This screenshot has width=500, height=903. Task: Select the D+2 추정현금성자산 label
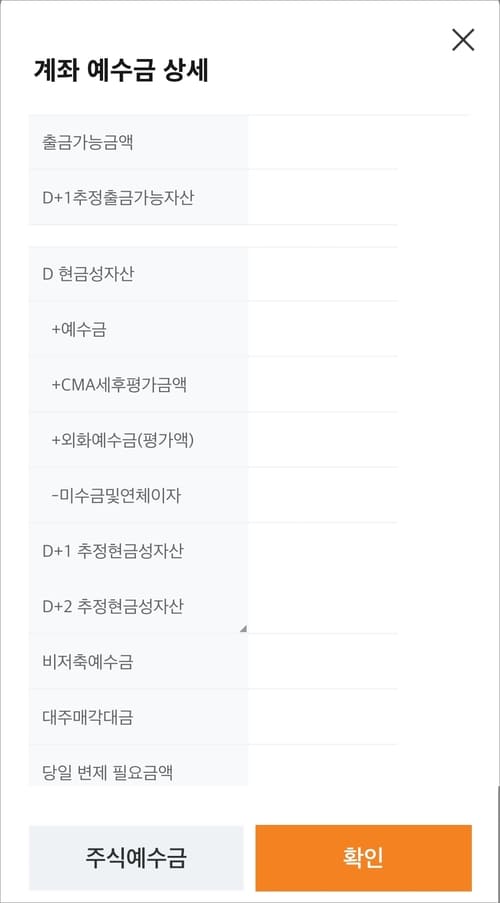pyautogui.click(x=113, y=606)
